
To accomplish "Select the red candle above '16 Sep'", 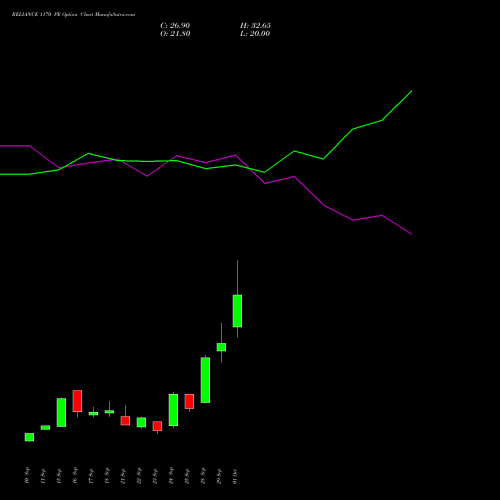I will (x=77, y=401).
